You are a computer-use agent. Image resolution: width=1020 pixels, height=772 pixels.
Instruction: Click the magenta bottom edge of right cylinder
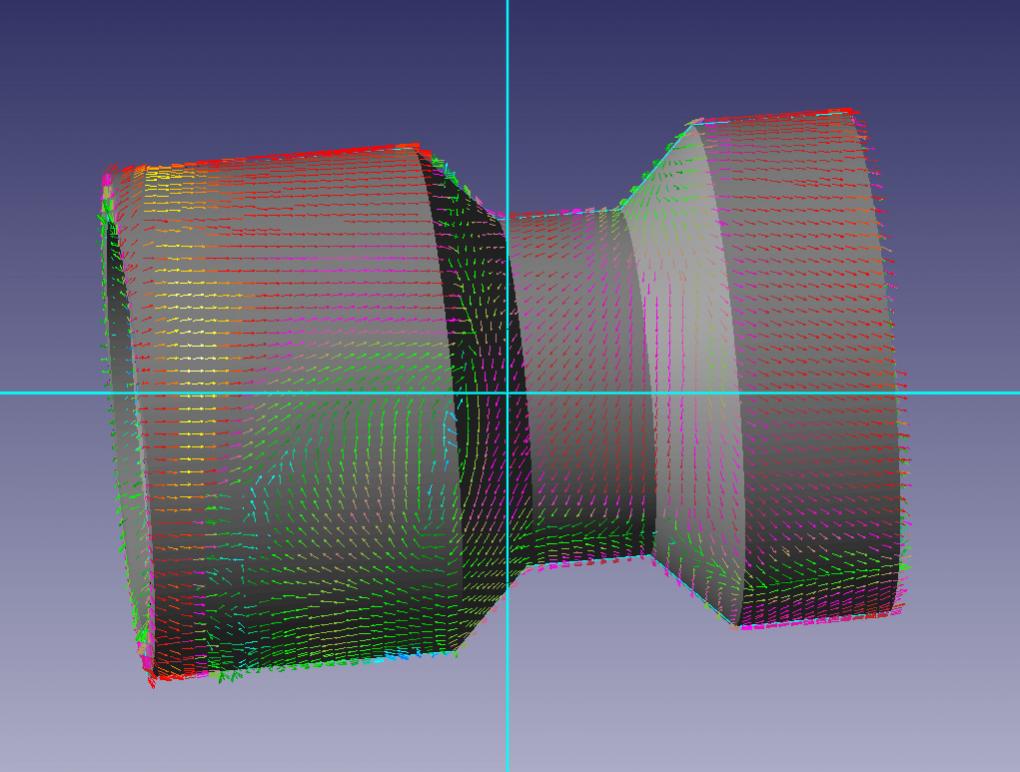tap(820, 620)
